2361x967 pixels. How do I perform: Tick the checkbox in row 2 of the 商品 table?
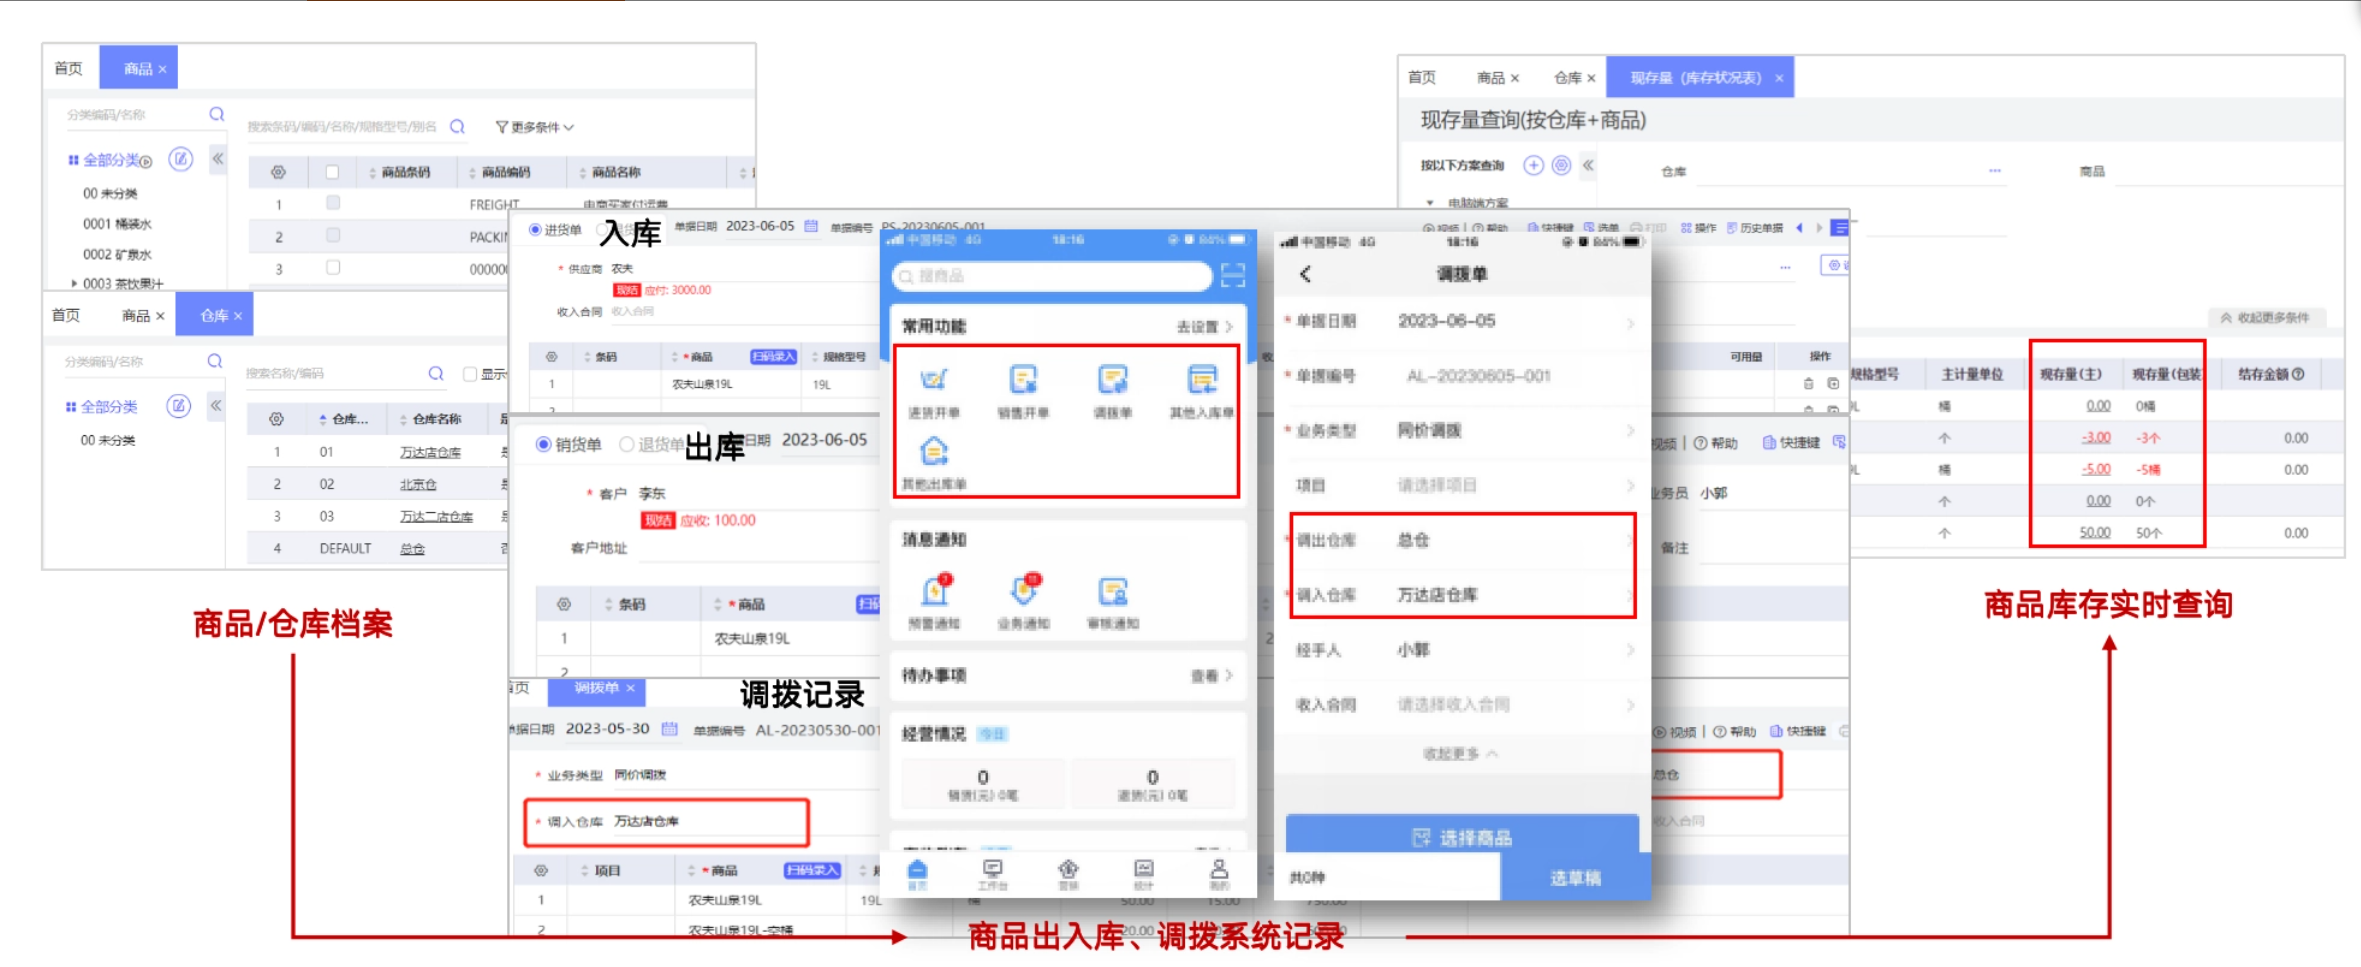(333, 235)
